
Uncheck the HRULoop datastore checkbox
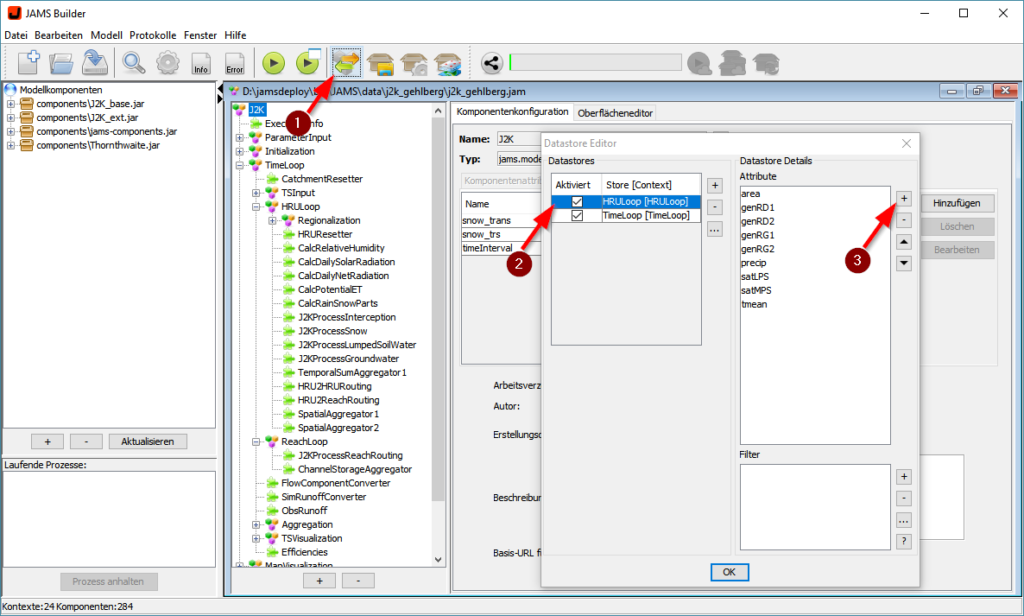click(577, 201)
